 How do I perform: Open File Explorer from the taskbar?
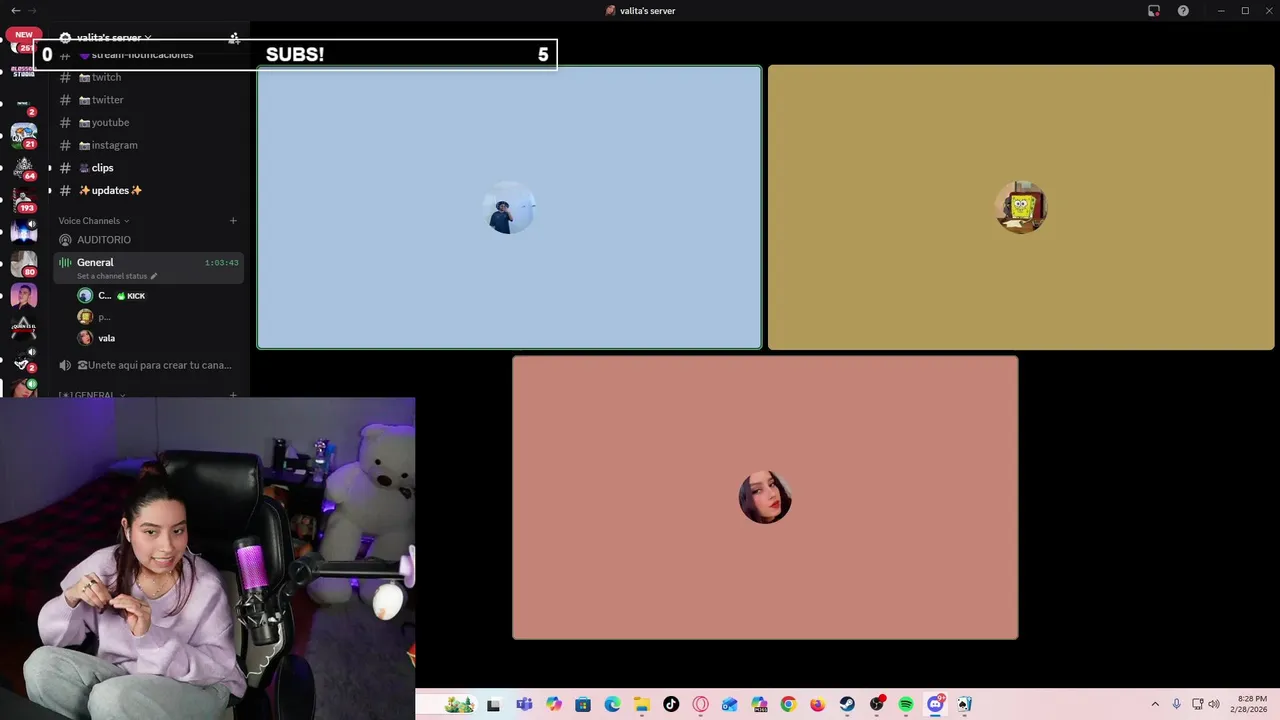pyautogui.click(x=642, y=704)
